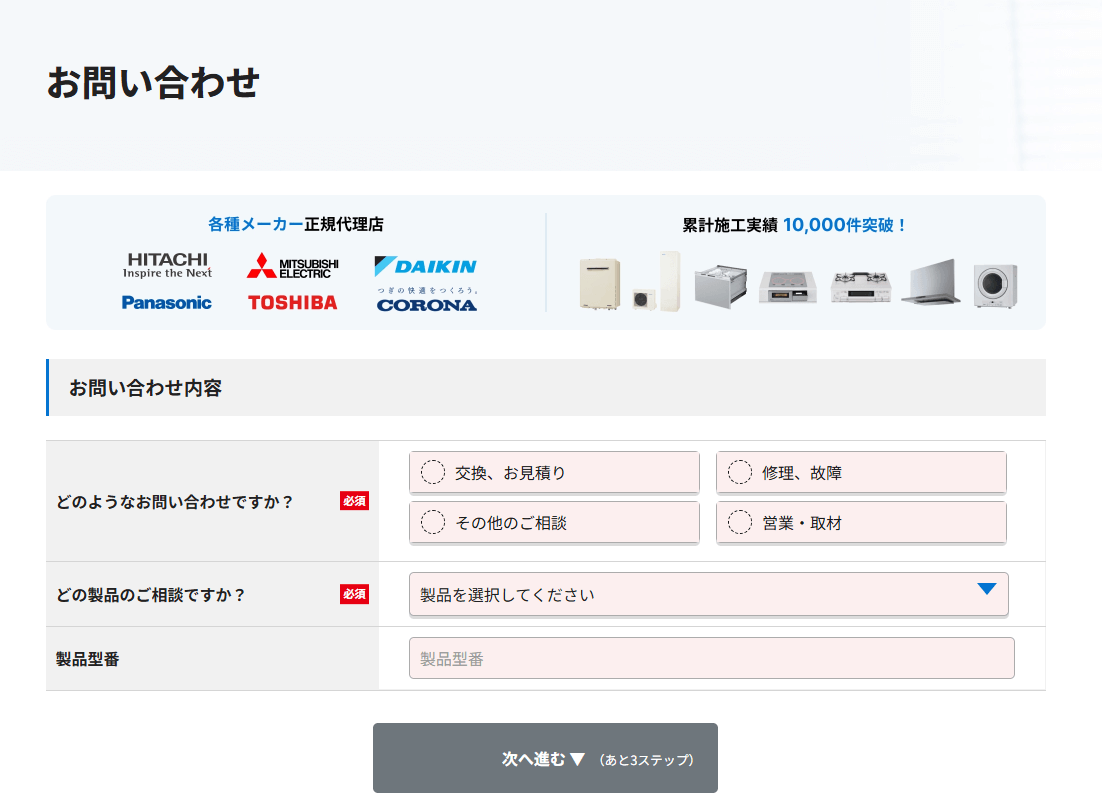The image size is (1102, 811).
Task: Focus the 製品型番 input field
Action: pyautogui.click(x=711, y=659)
